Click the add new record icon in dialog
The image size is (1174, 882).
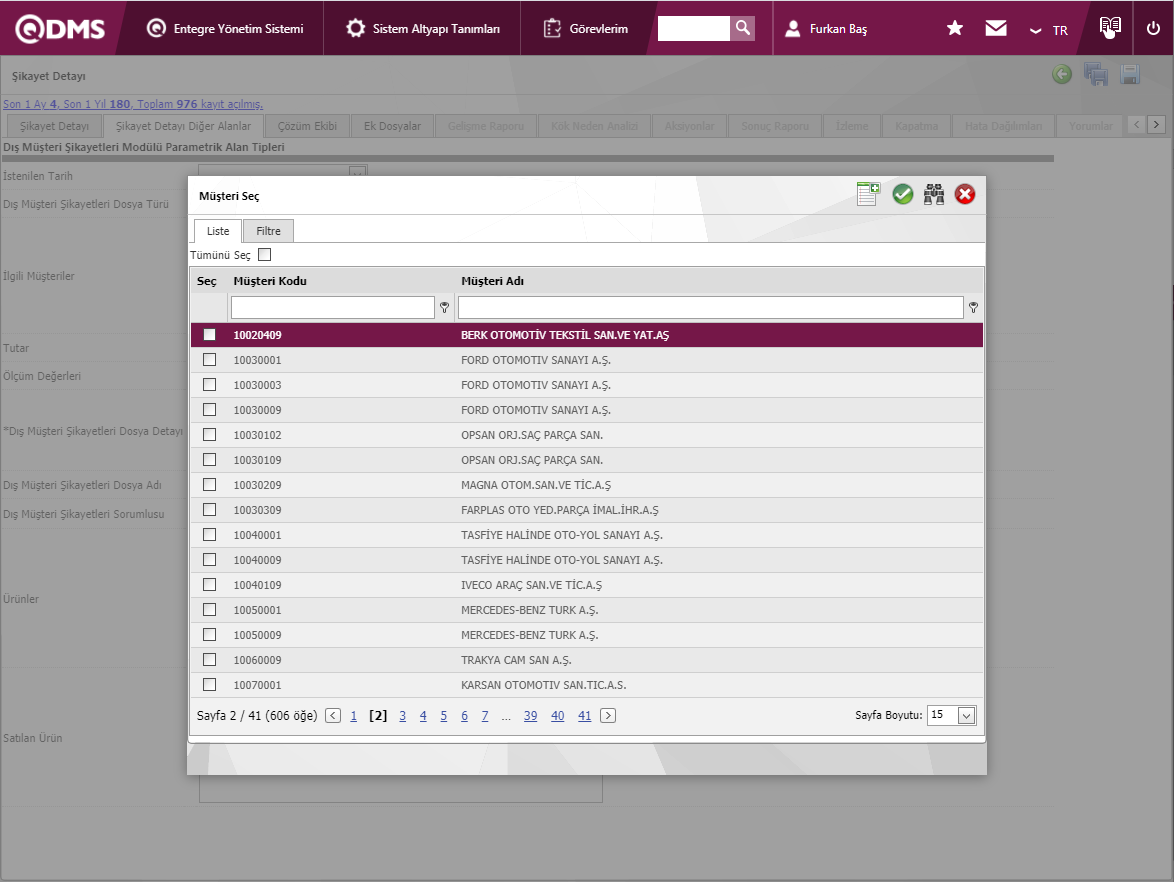(x=868, y=194)
